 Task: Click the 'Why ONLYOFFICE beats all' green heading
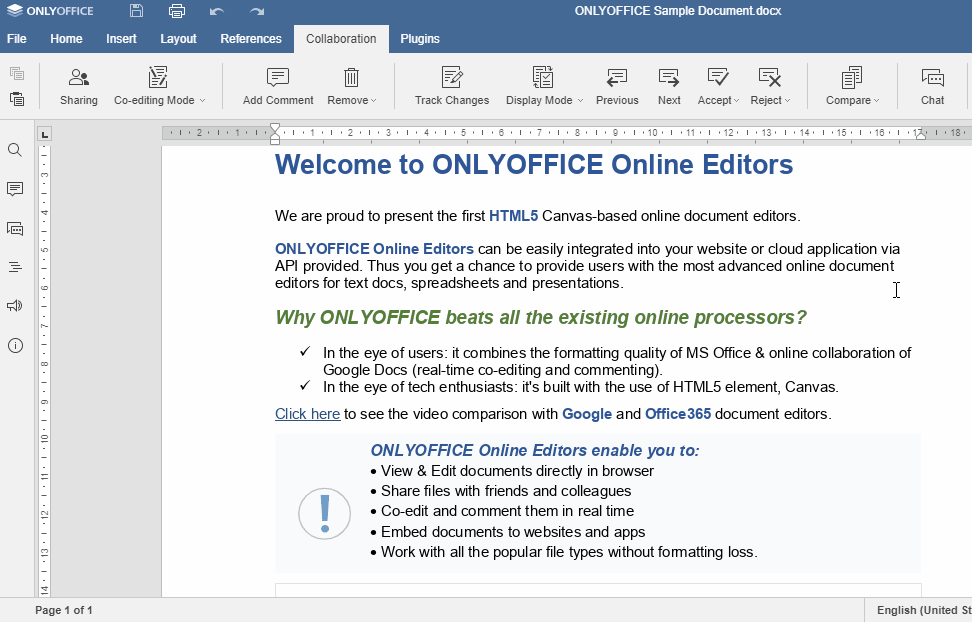[x=541, y=318]
